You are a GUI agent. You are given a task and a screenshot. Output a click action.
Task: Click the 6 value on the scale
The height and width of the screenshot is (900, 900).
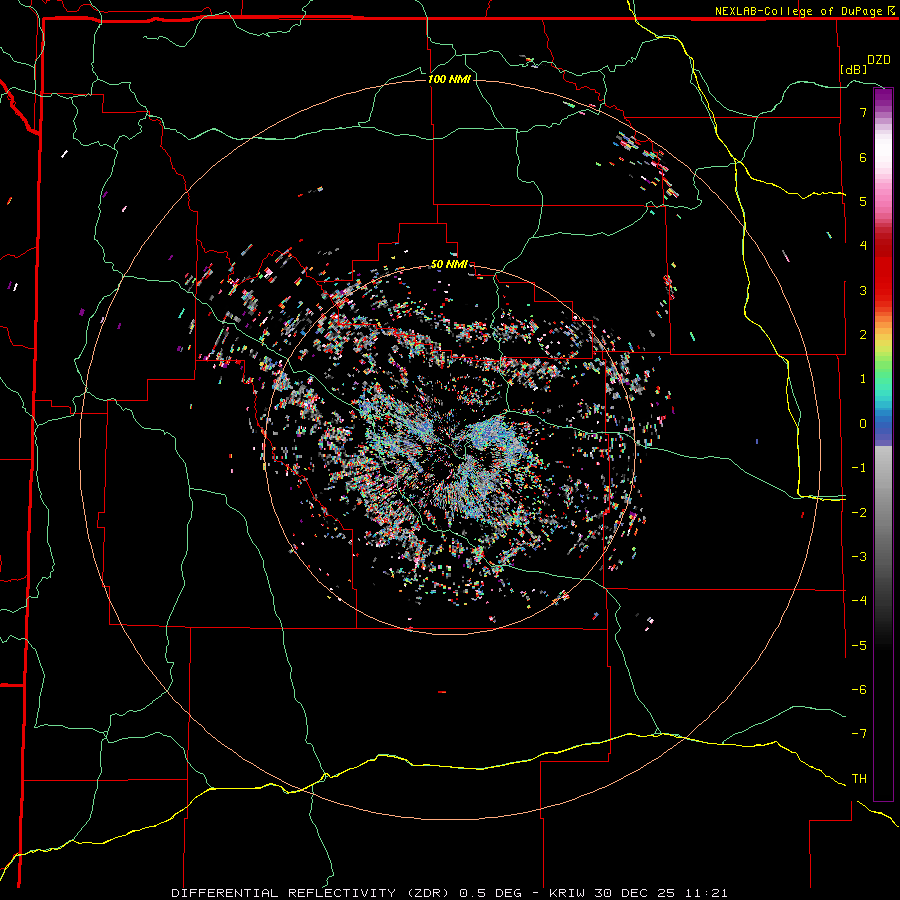pyautogui.click(x=863, y=157)
